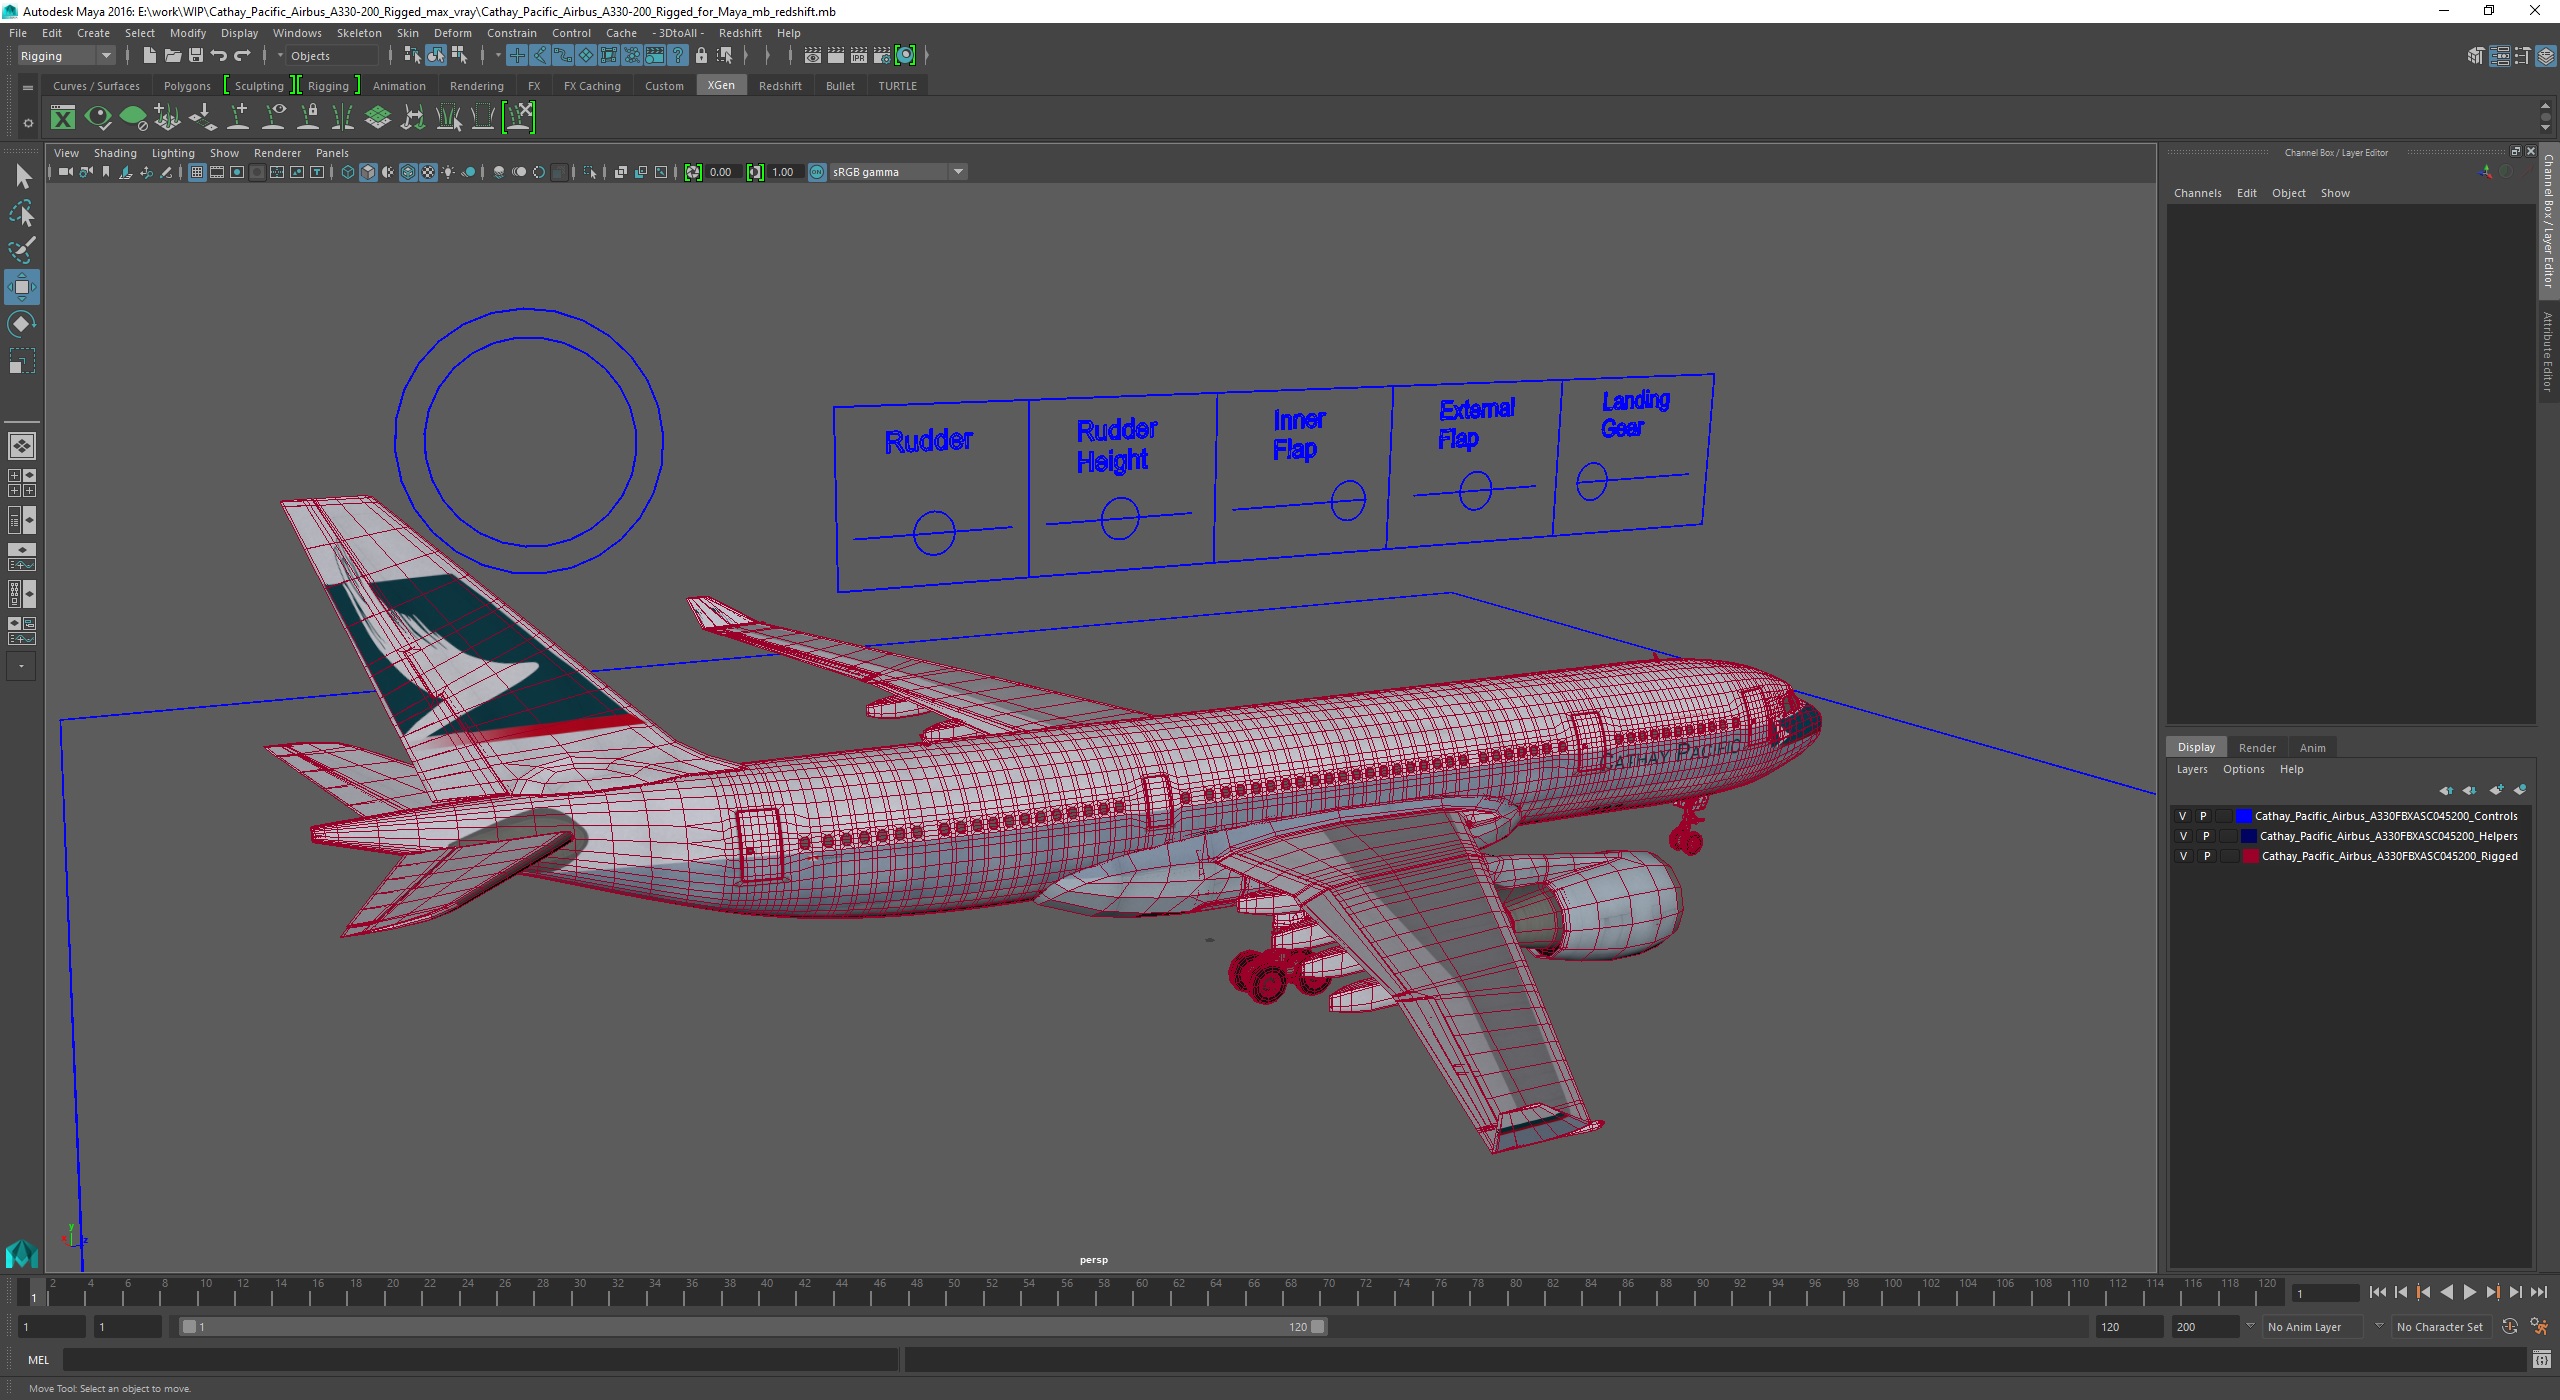Click the XGen guide lock icon
The width and height of the screenshot is (2560, 1400).
point(309,118)
